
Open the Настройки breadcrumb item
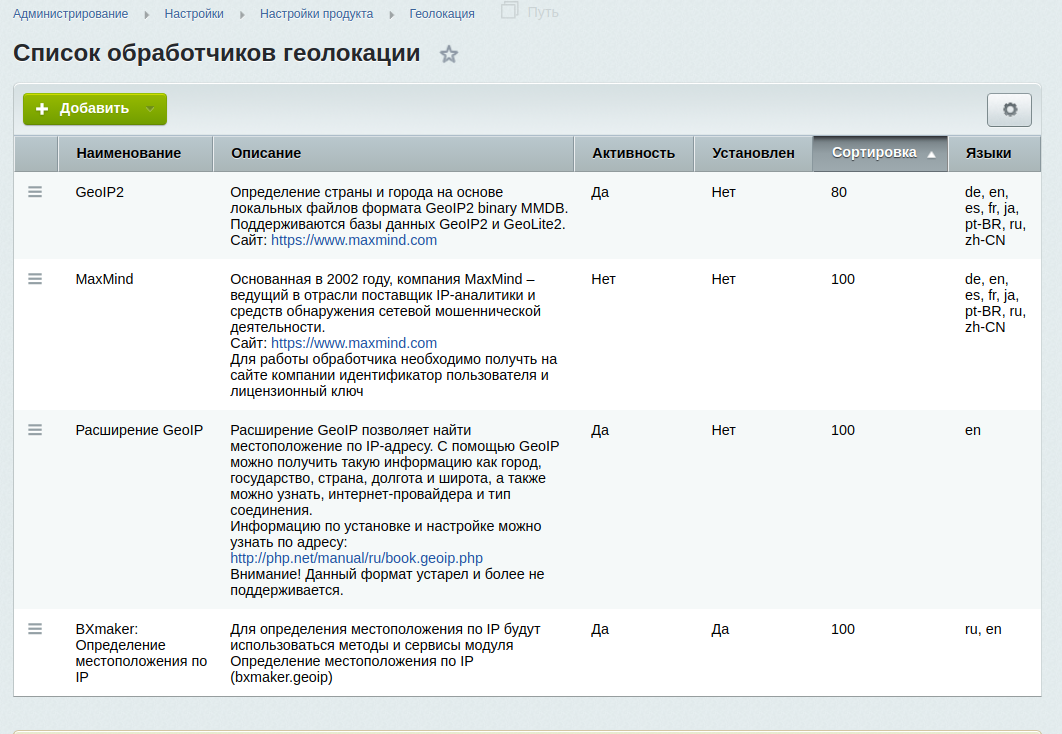[x=194, y=14]
